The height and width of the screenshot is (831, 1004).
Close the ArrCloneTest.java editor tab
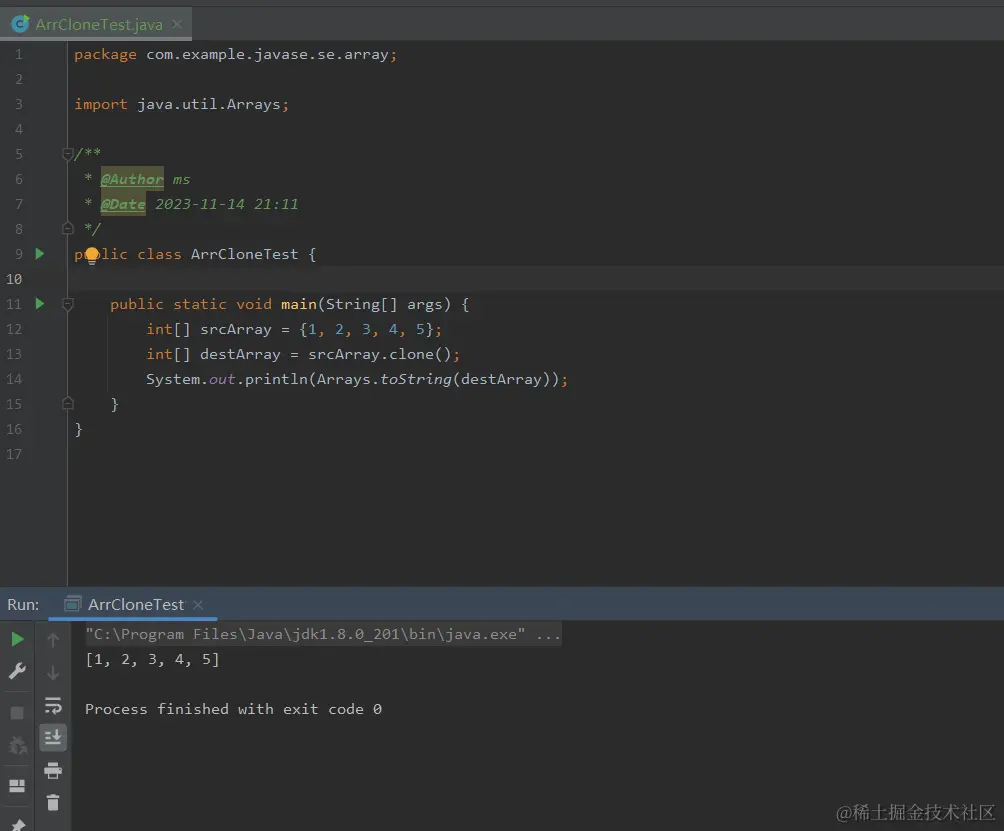click(x=177, y=24)
